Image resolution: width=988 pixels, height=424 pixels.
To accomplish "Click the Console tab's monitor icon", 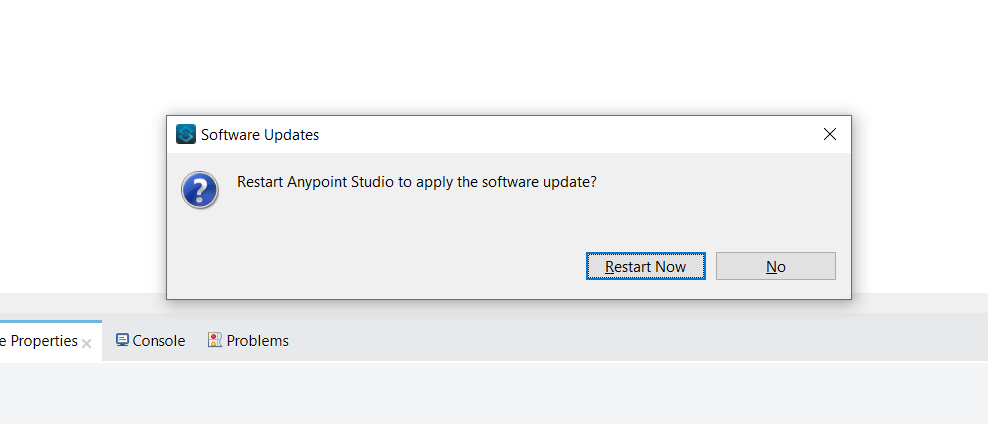I will (x=122, y=340).
